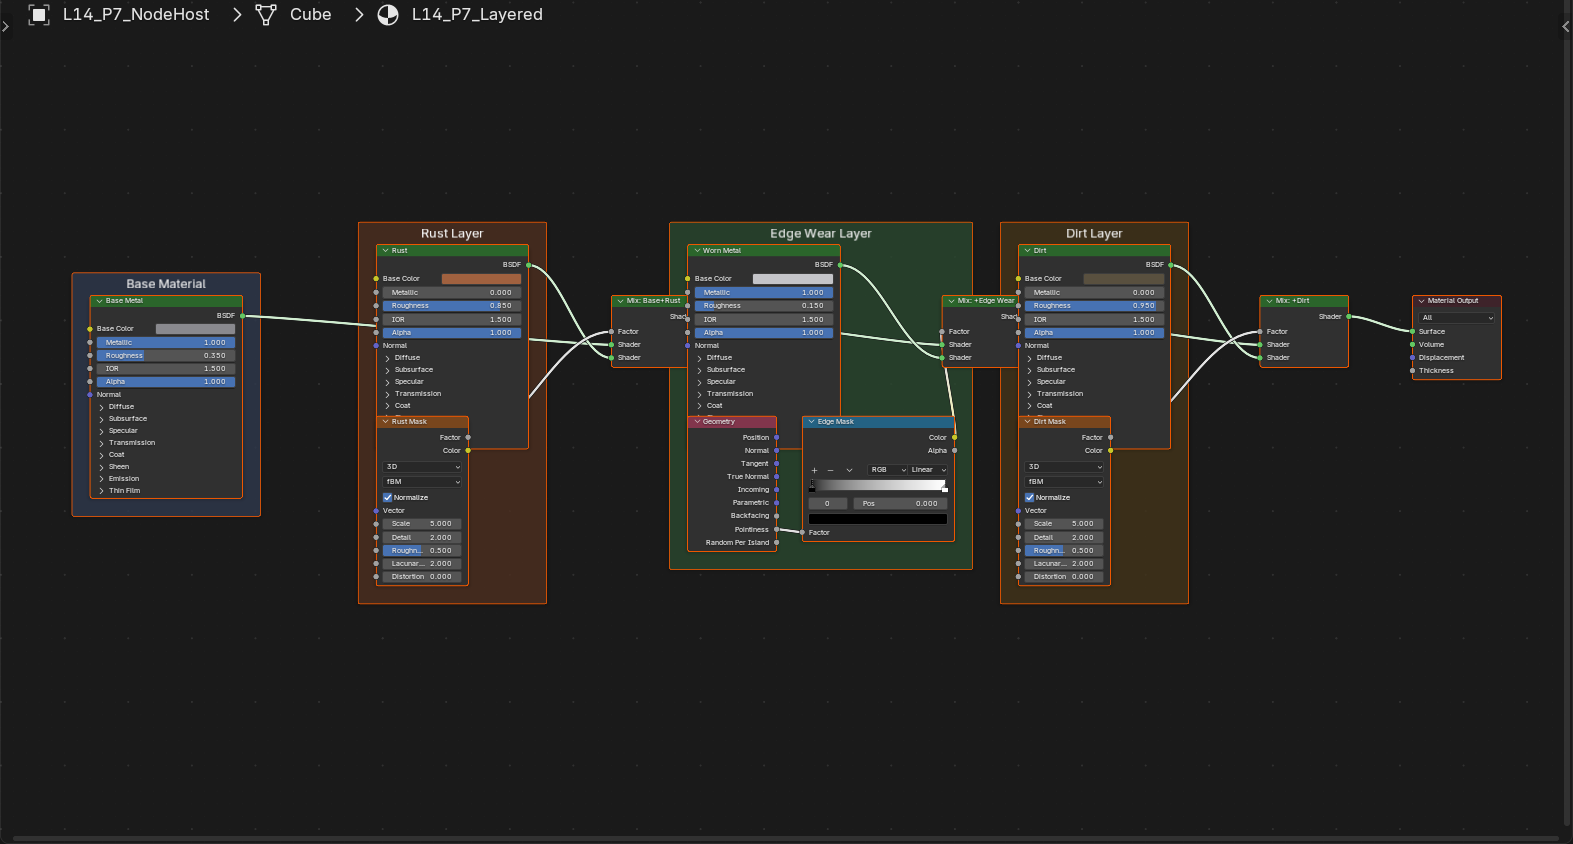The width and height of the screenshot is (1573, 844).
Task: Collapse the Worn Metal node
Action: click(696, 251)
